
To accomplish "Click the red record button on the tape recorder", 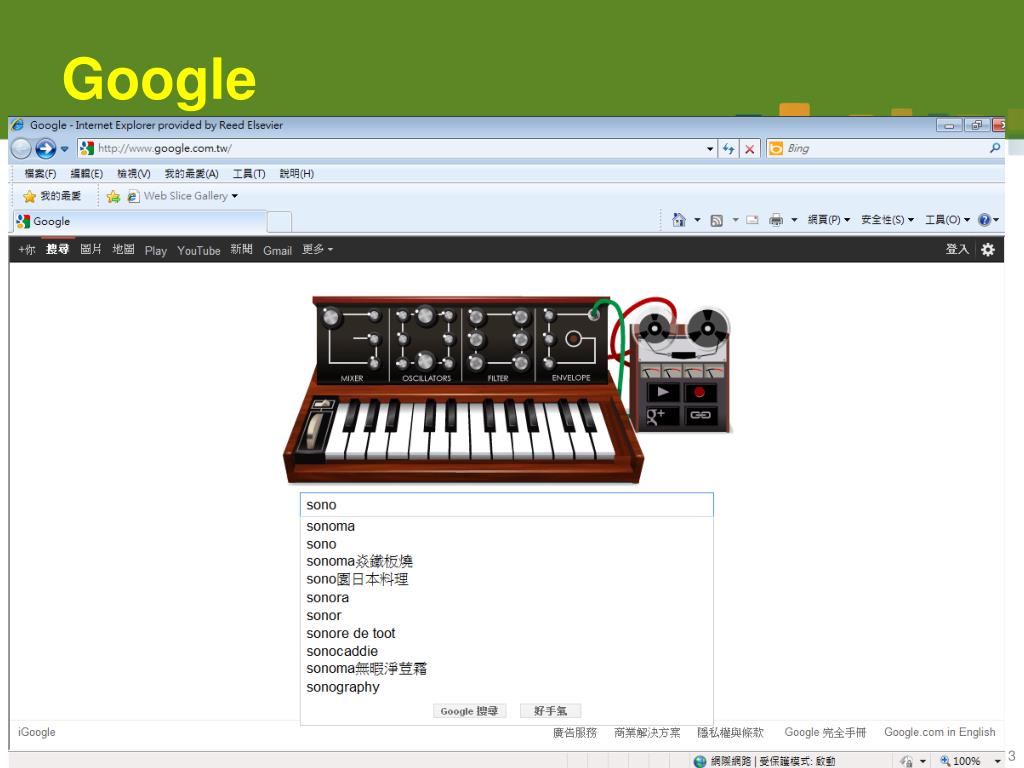I will (700, 392).
